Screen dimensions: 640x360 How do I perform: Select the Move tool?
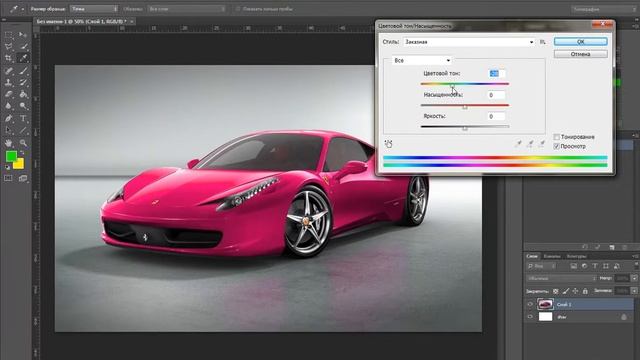[x=23, y=36]
